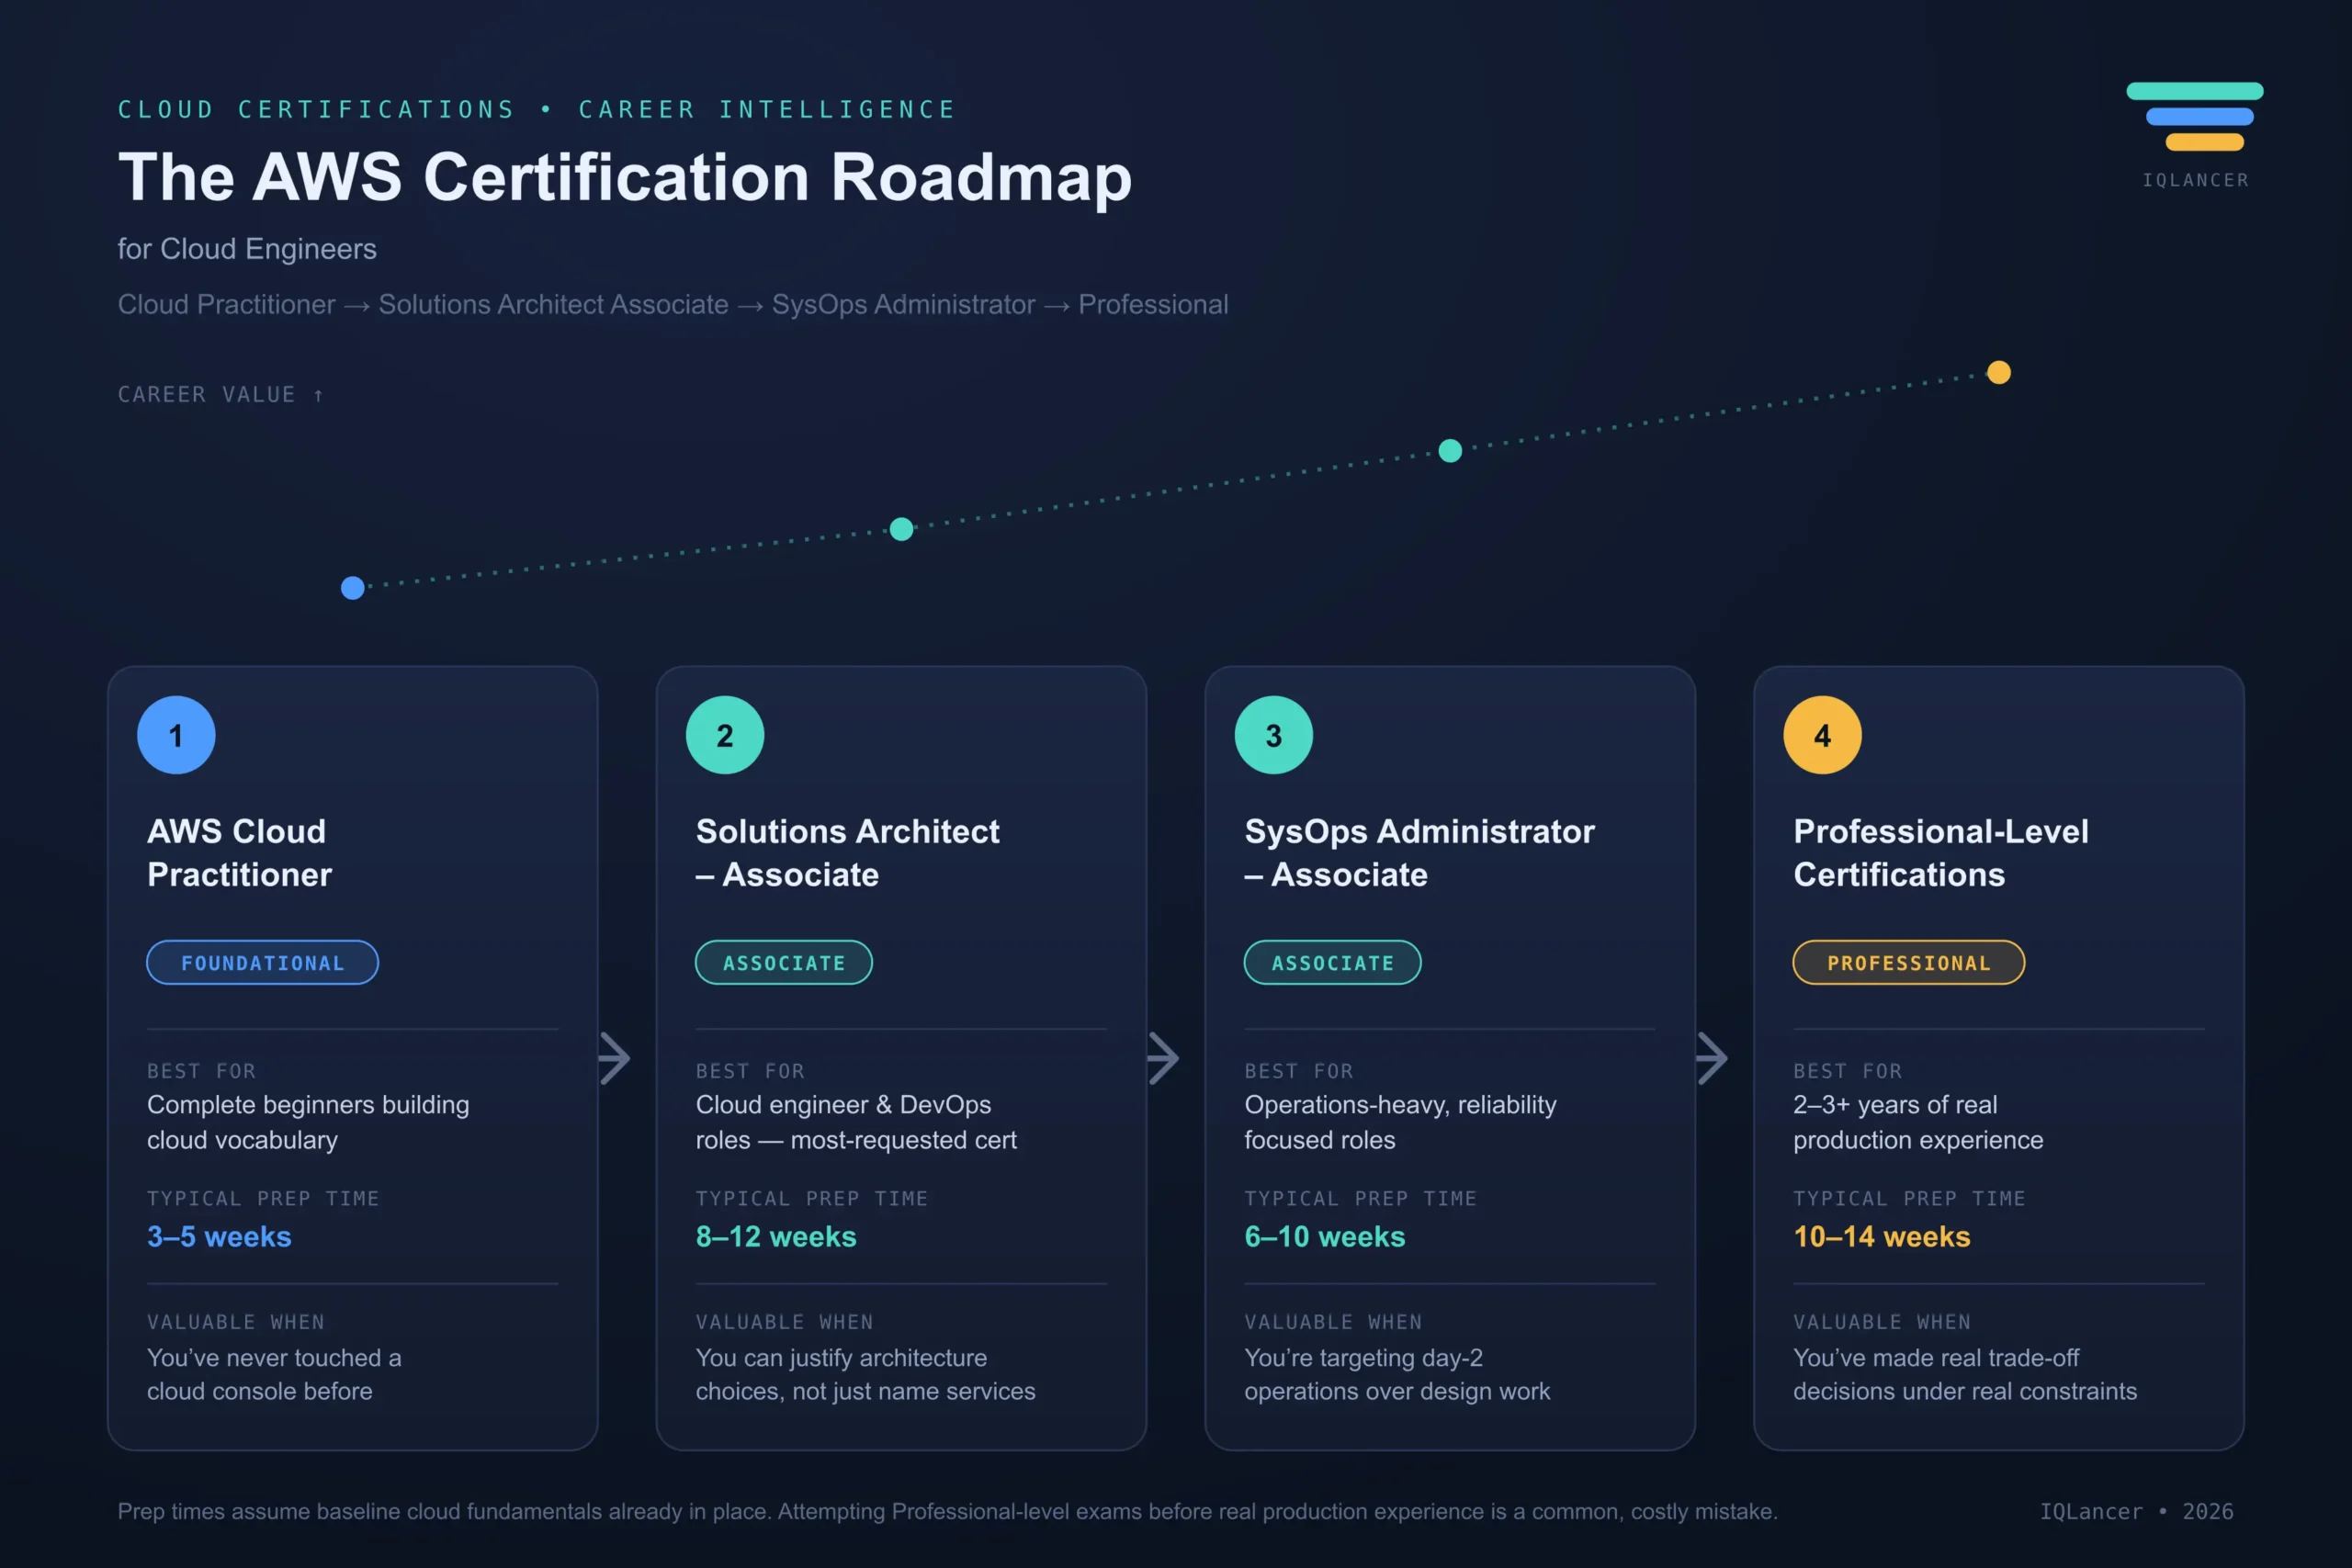Click 'Operations-heavy, reliability focused roles' text
The width and height of the screenshot is (2352, 1568).
click(1400, 1122)
